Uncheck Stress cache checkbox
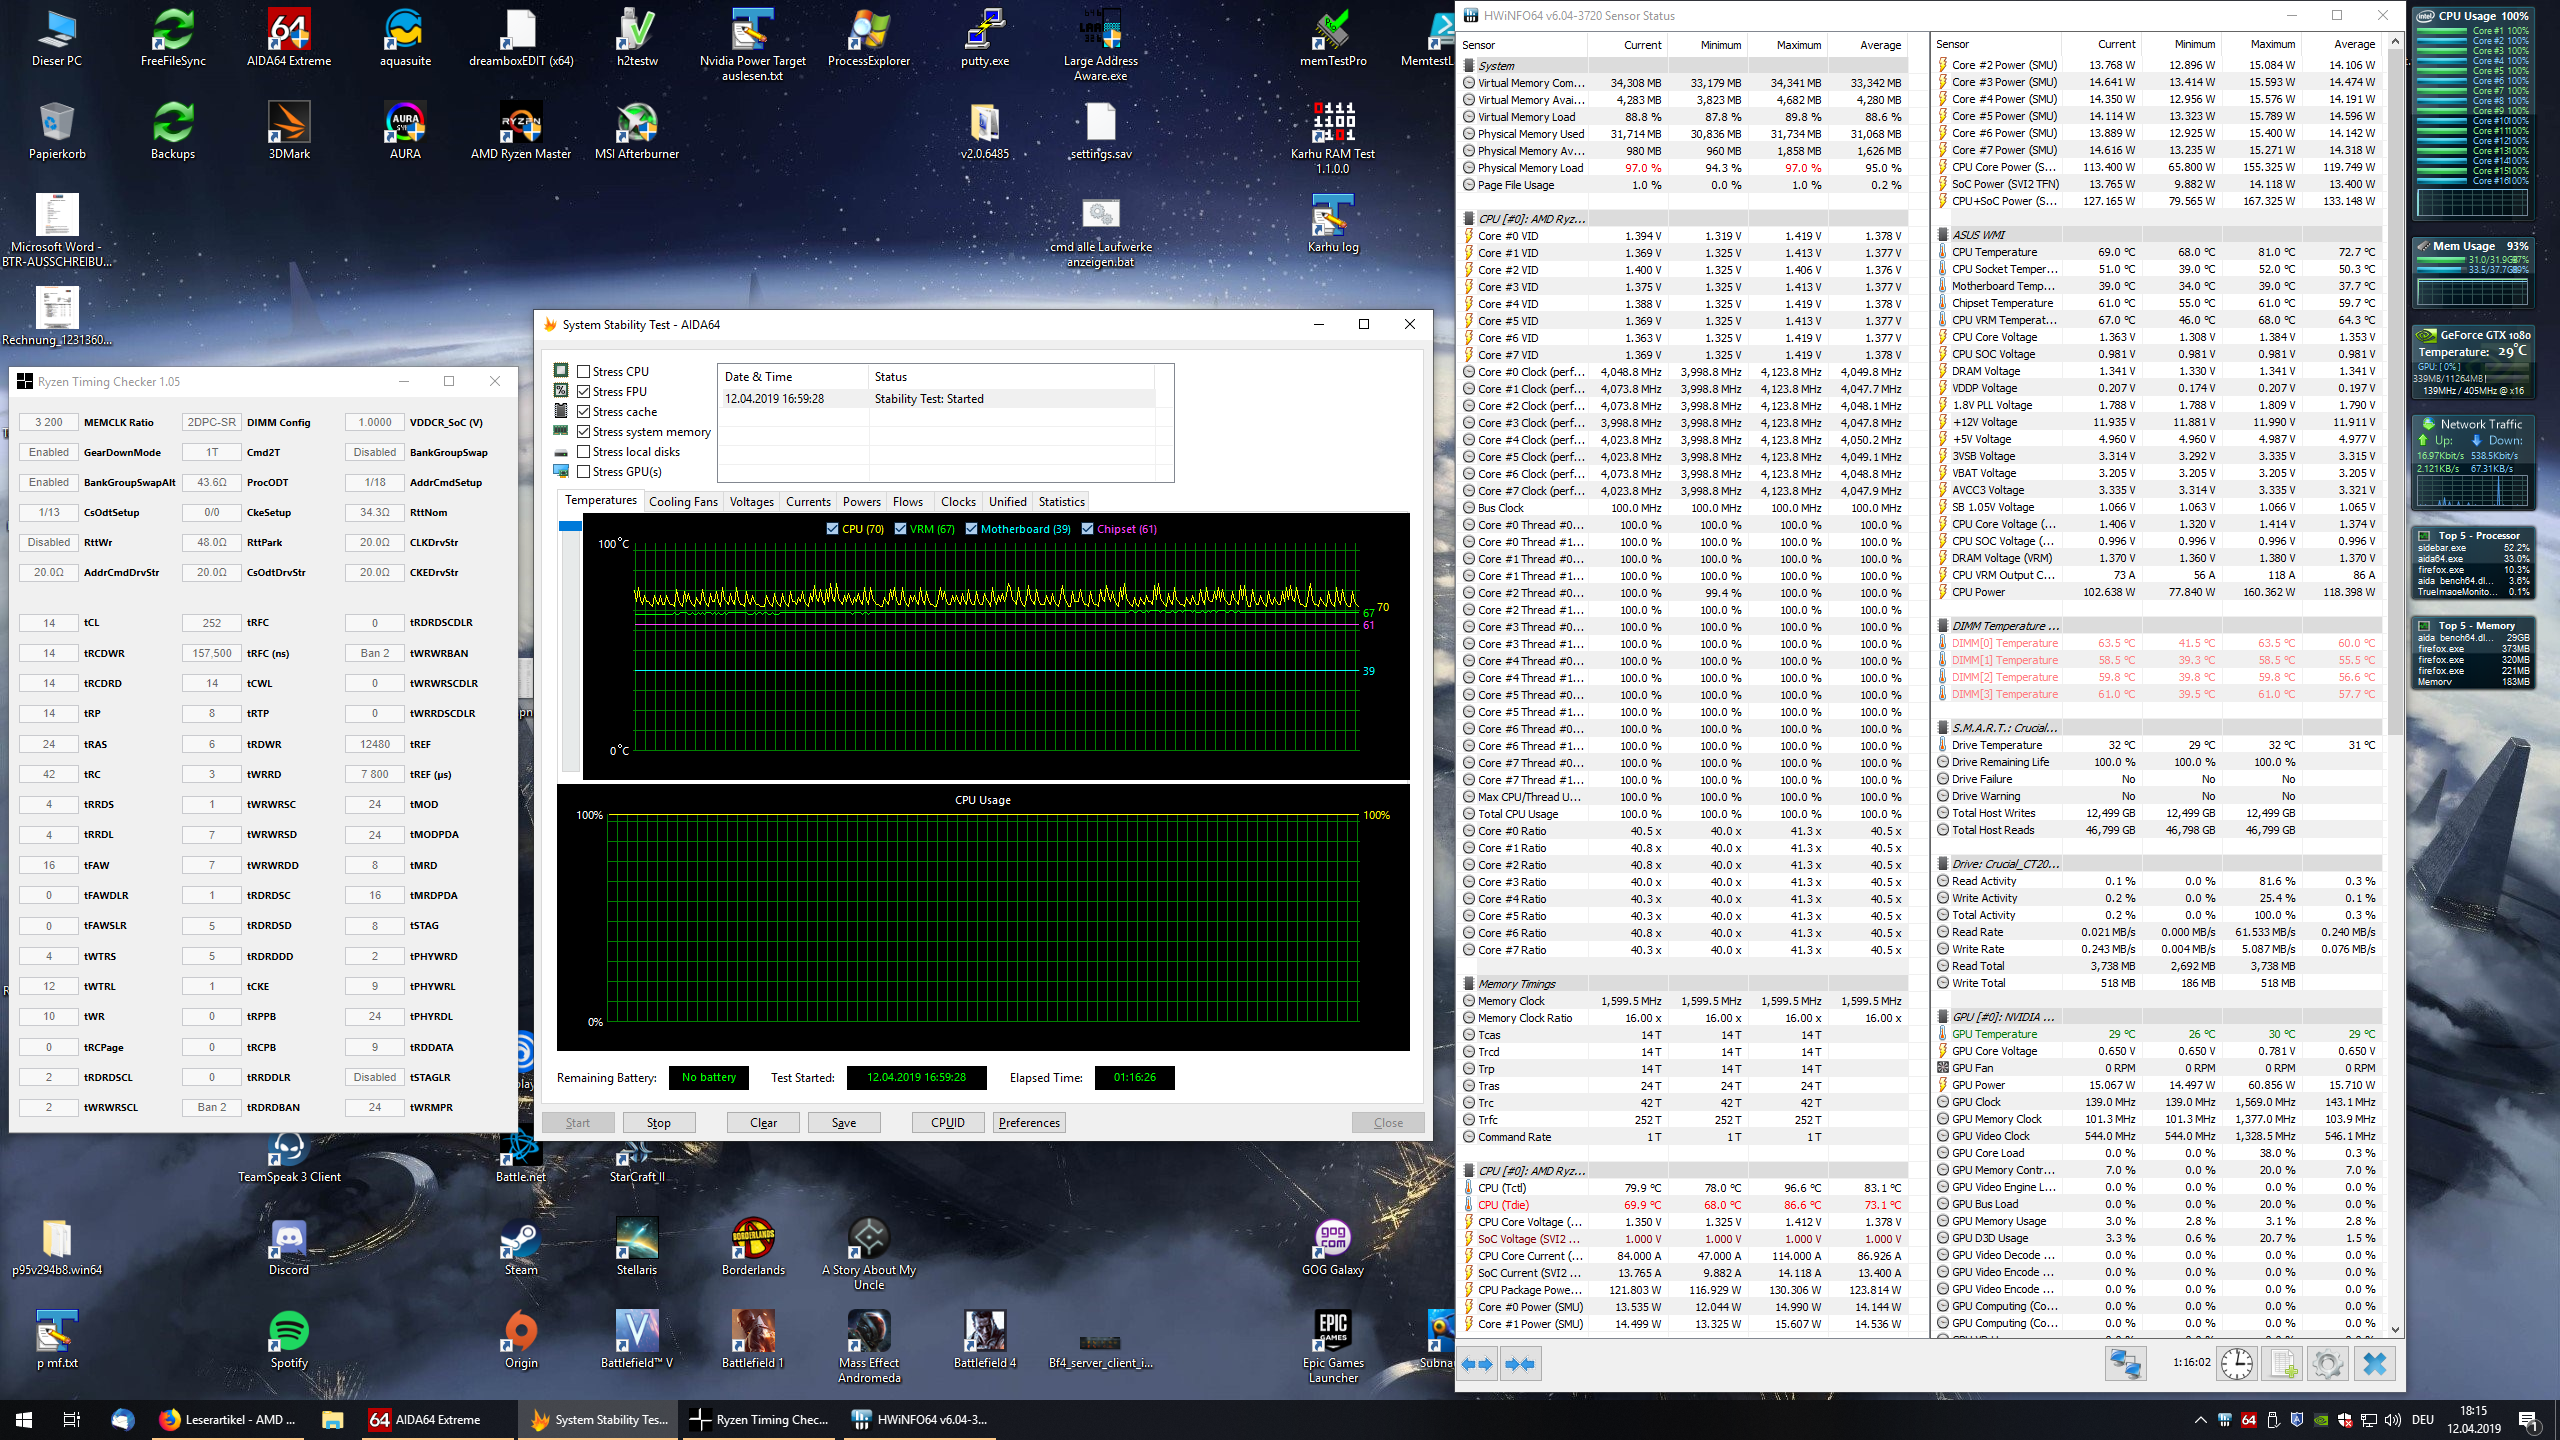Screen dimensions: 2560x1440 pos(583,411)
